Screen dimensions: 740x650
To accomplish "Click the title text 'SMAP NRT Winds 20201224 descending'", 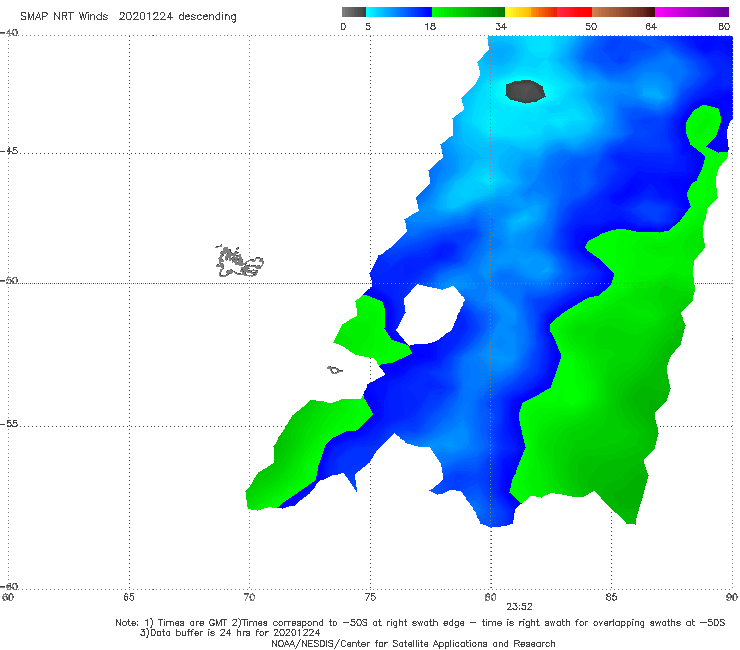I will [128, 17].
